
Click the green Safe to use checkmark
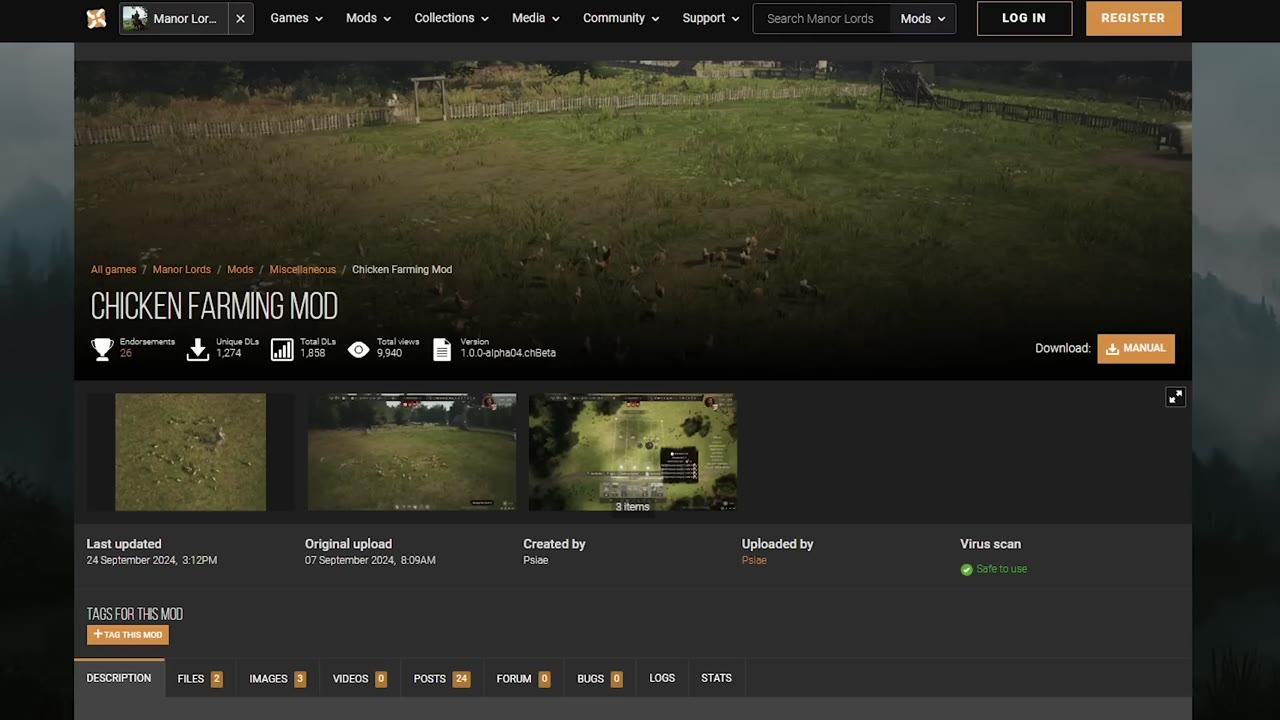pyautogui.click(x=966, y=569)
